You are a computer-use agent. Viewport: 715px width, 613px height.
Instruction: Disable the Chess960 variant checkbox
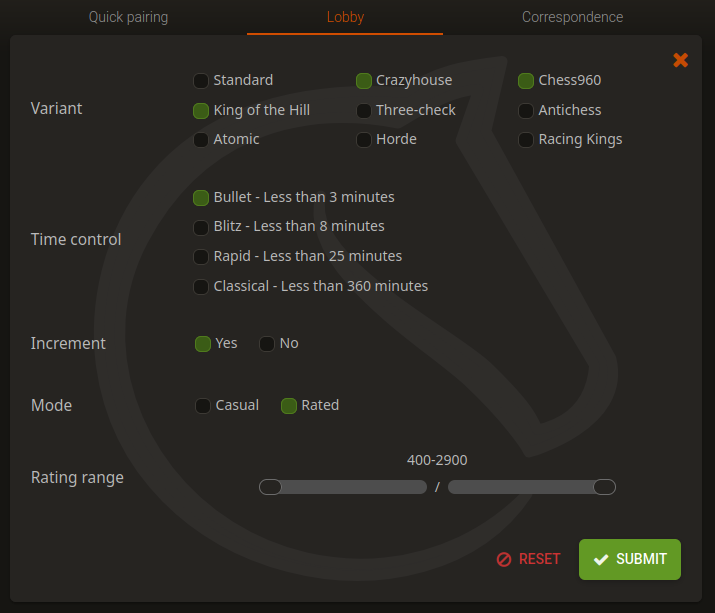pos(526,81)
